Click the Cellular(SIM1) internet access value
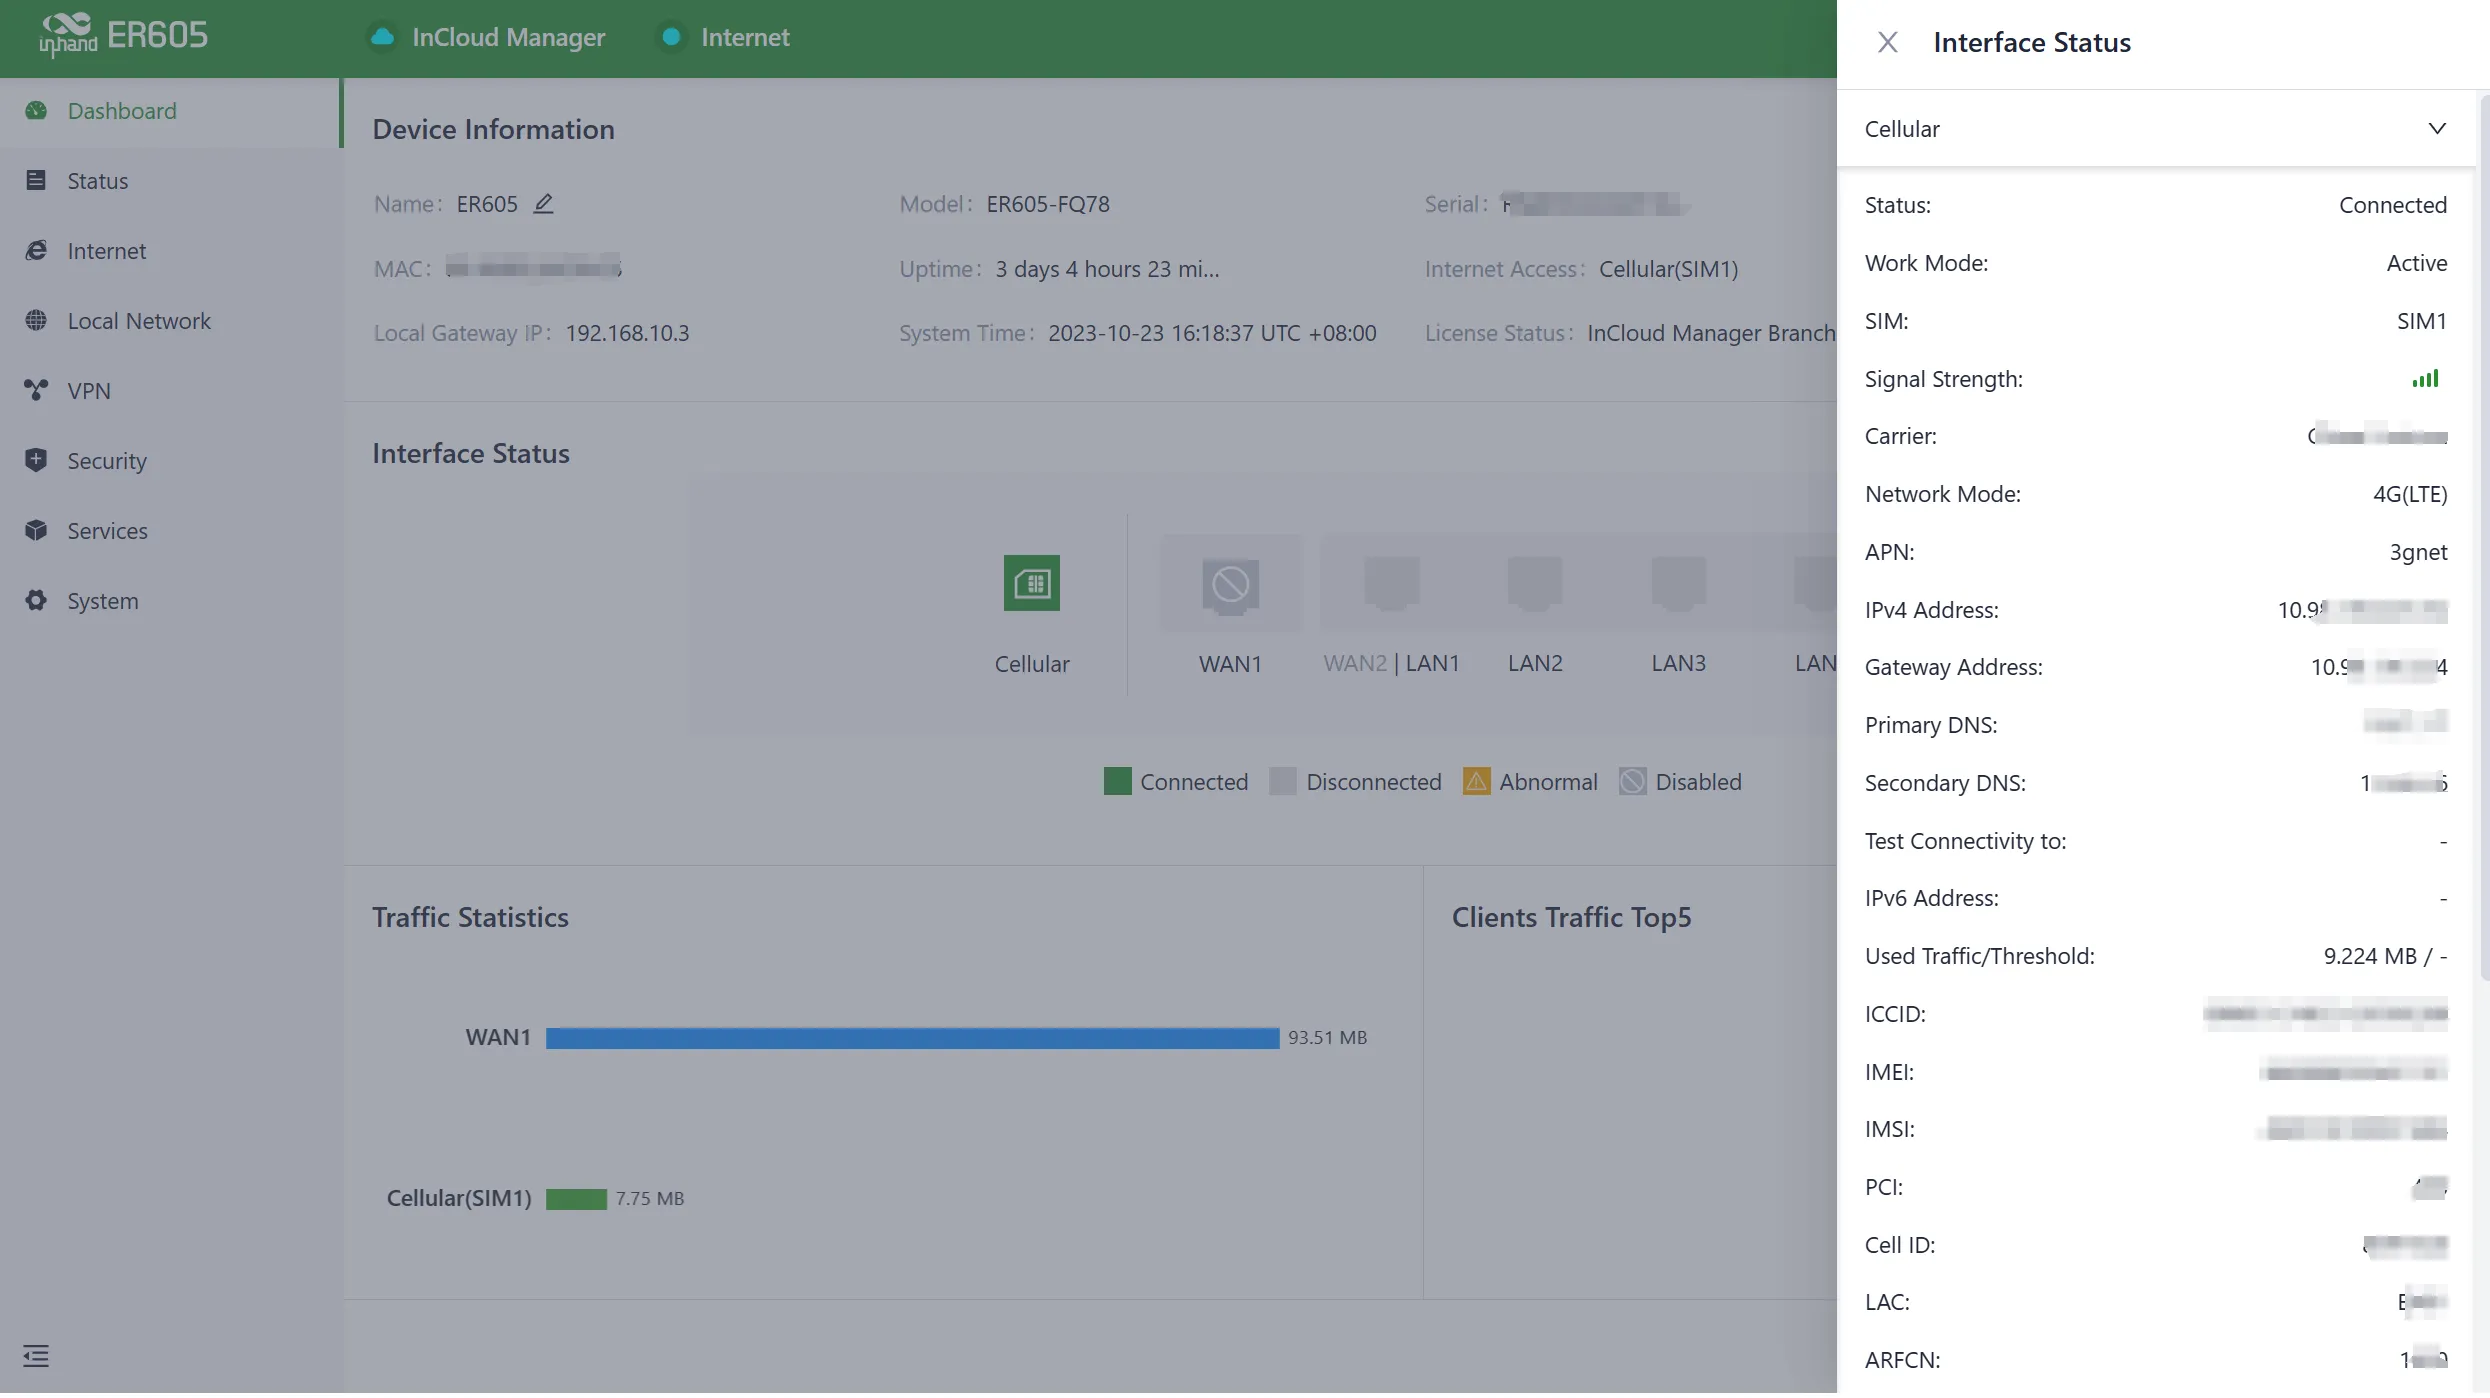Screen dimensions: 2490x1398 click(1668, 269)
